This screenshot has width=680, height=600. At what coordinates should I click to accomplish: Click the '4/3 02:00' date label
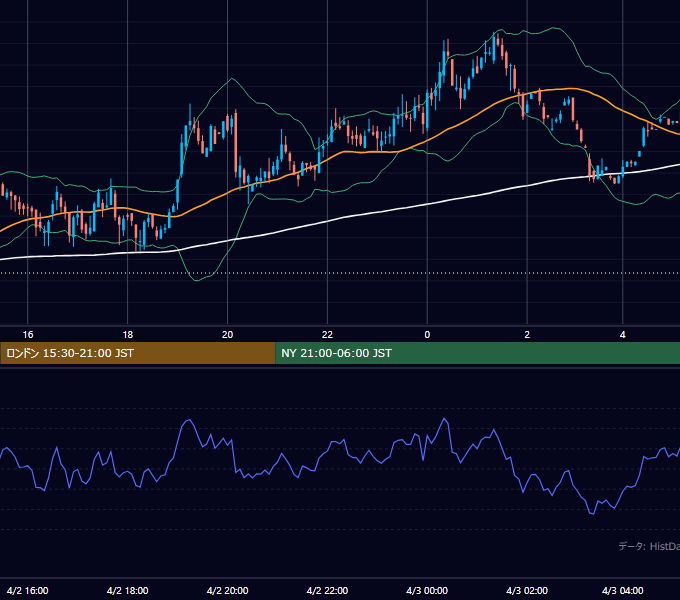(527, 590)
